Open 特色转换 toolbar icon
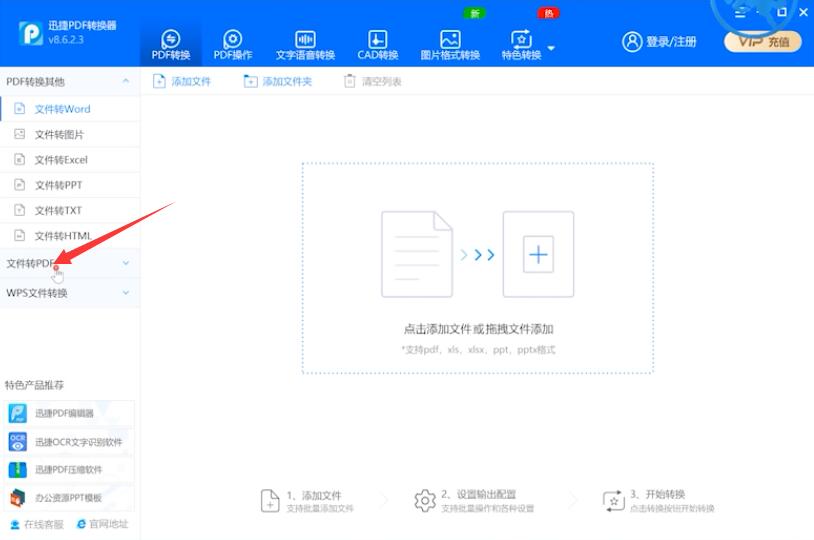 click(521, 39)
